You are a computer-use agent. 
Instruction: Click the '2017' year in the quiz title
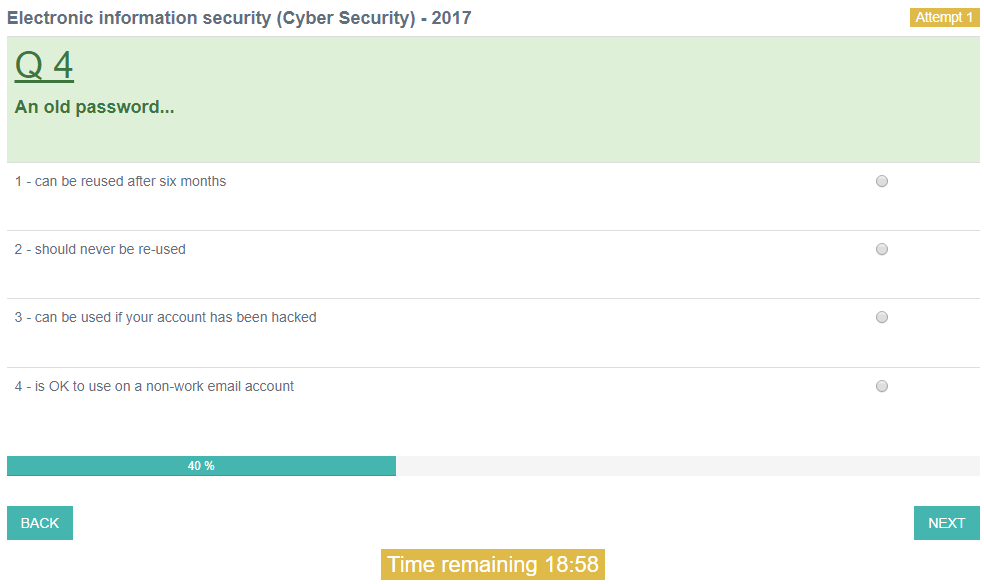[x=449, y=17]
